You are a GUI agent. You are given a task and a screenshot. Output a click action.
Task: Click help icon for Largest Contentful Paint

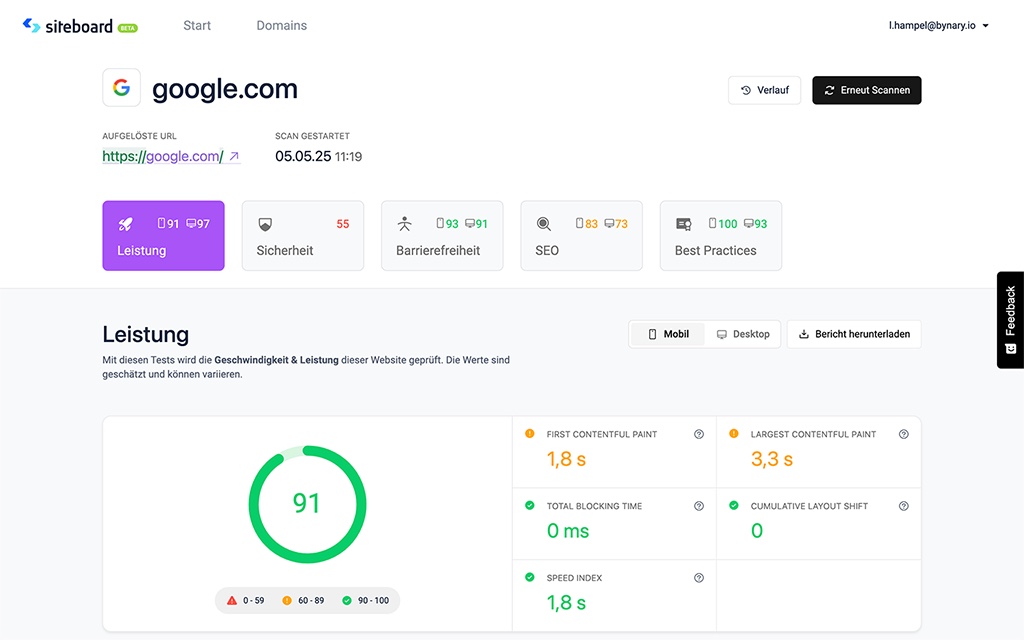click(x=904, y=434)
